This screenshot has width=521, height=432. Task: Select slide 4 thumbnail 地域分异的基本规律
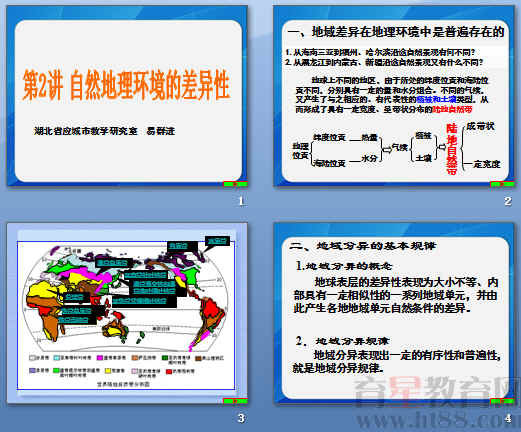(394, 313)
